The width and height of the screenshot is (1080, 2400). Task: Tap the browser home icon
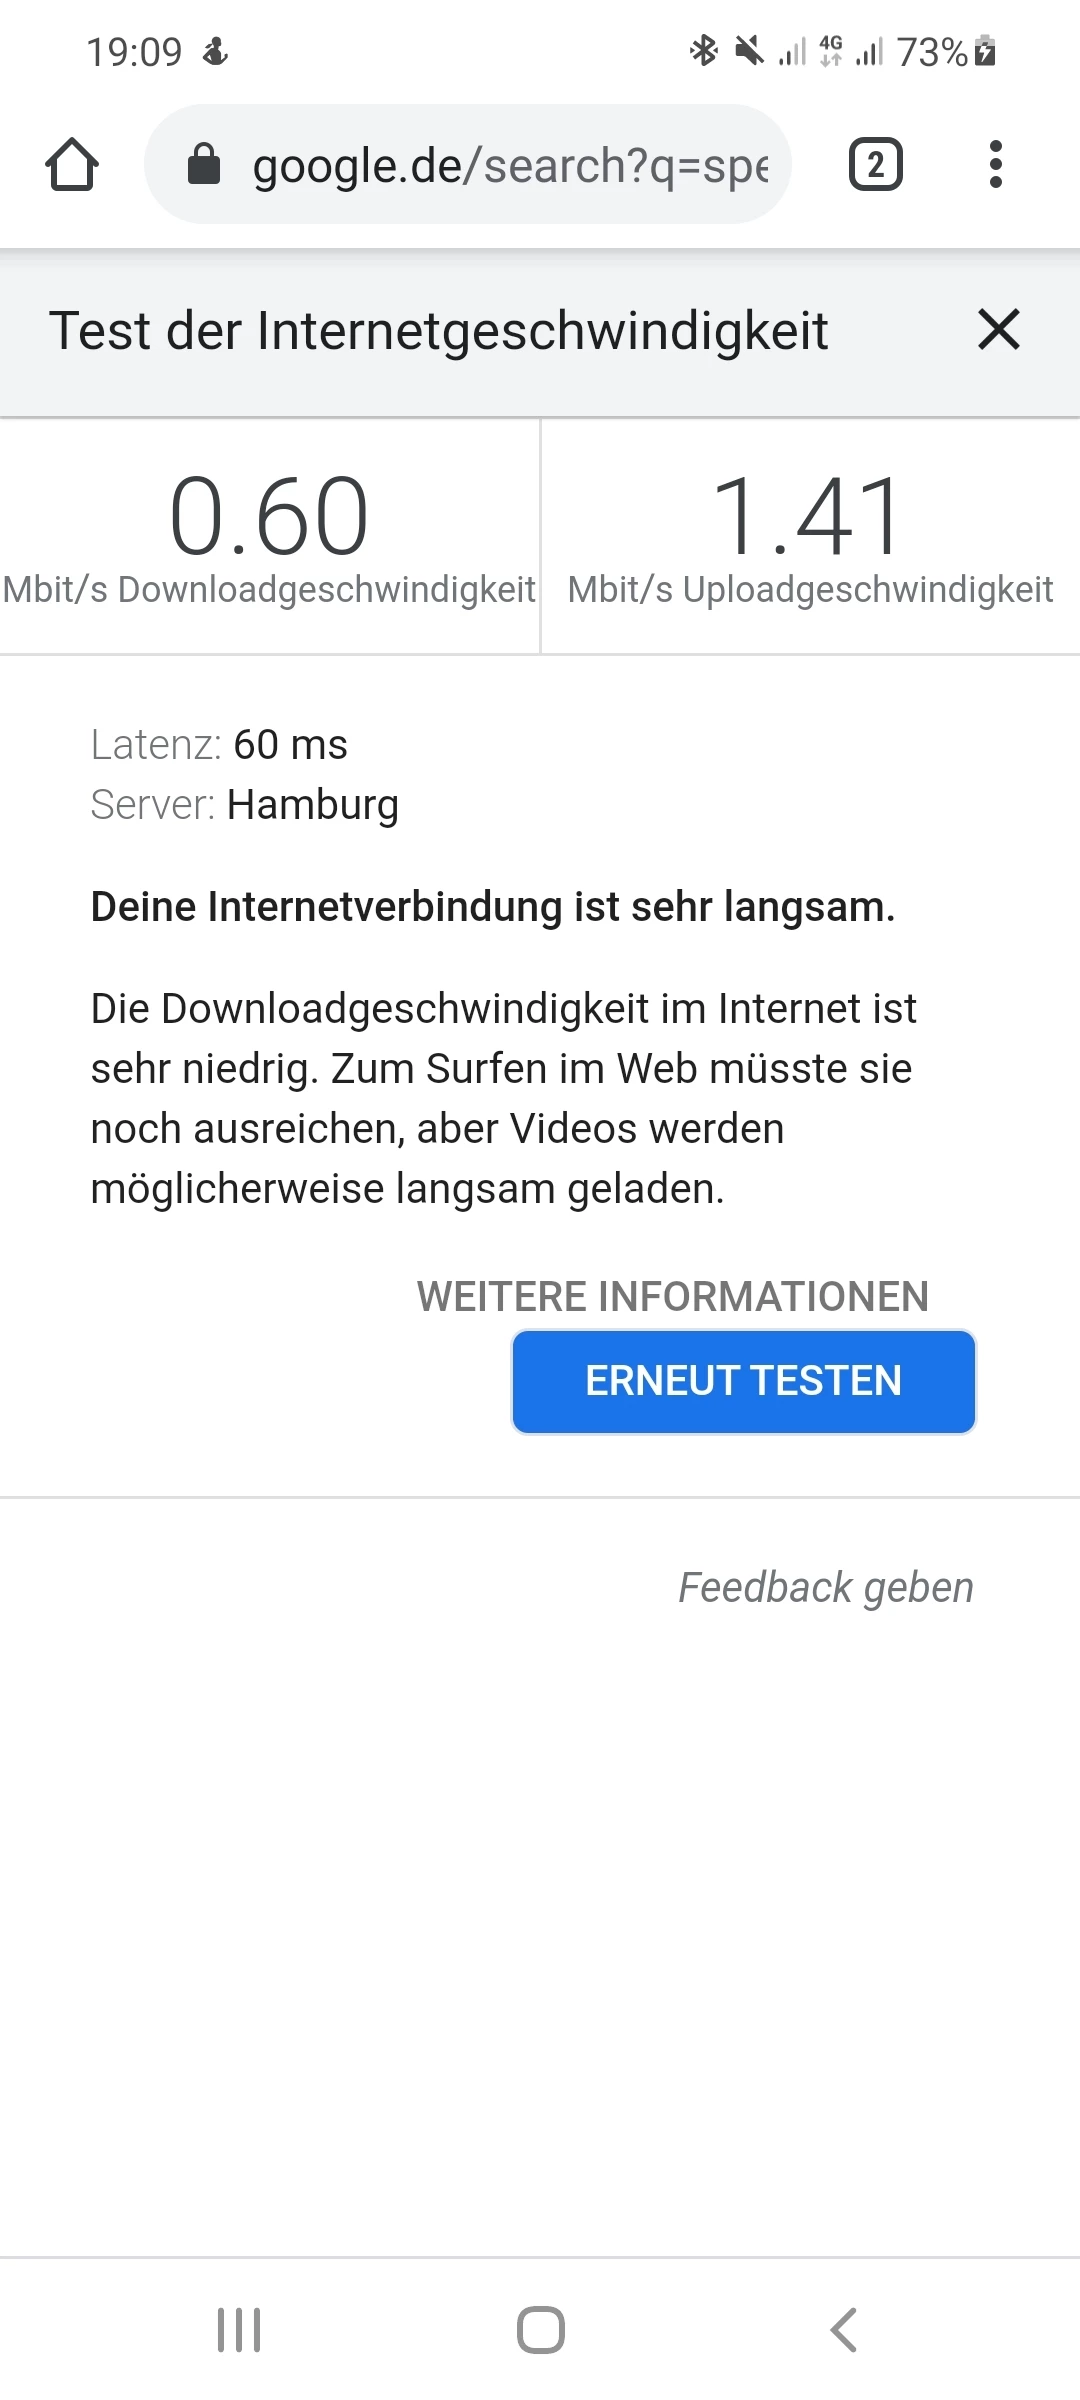(72, 165)
